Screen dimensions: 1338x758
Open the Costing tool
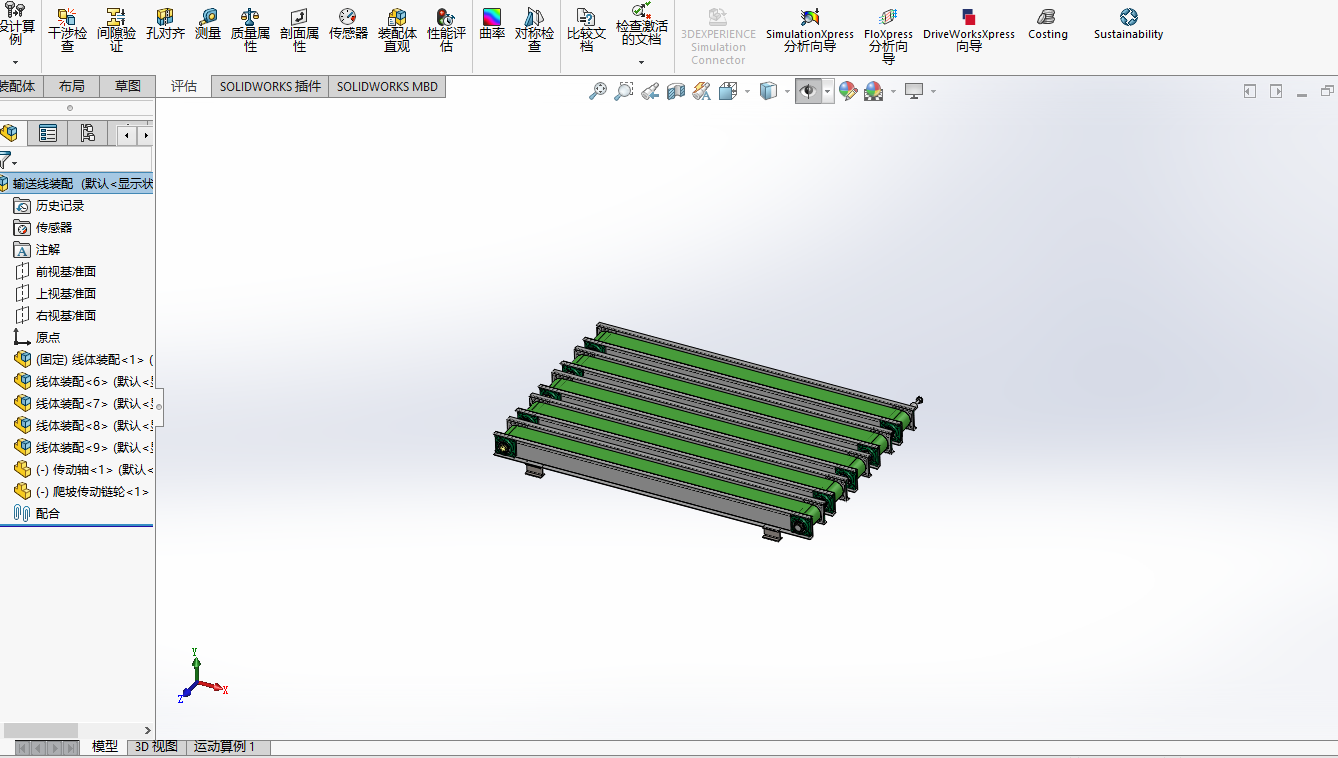[x=1047, y=24]
